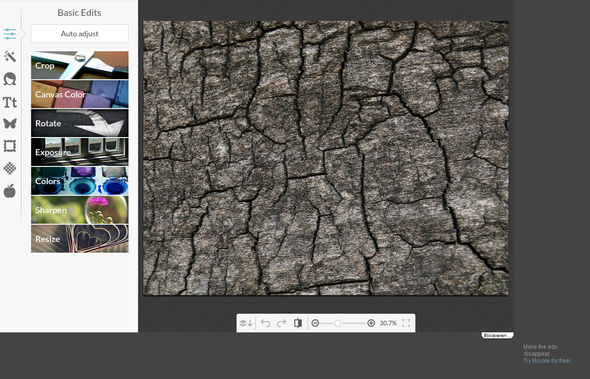590x379 pixels.
Task: Open the layers flatten icon in toolbar
Action: (x=246, y=323)
